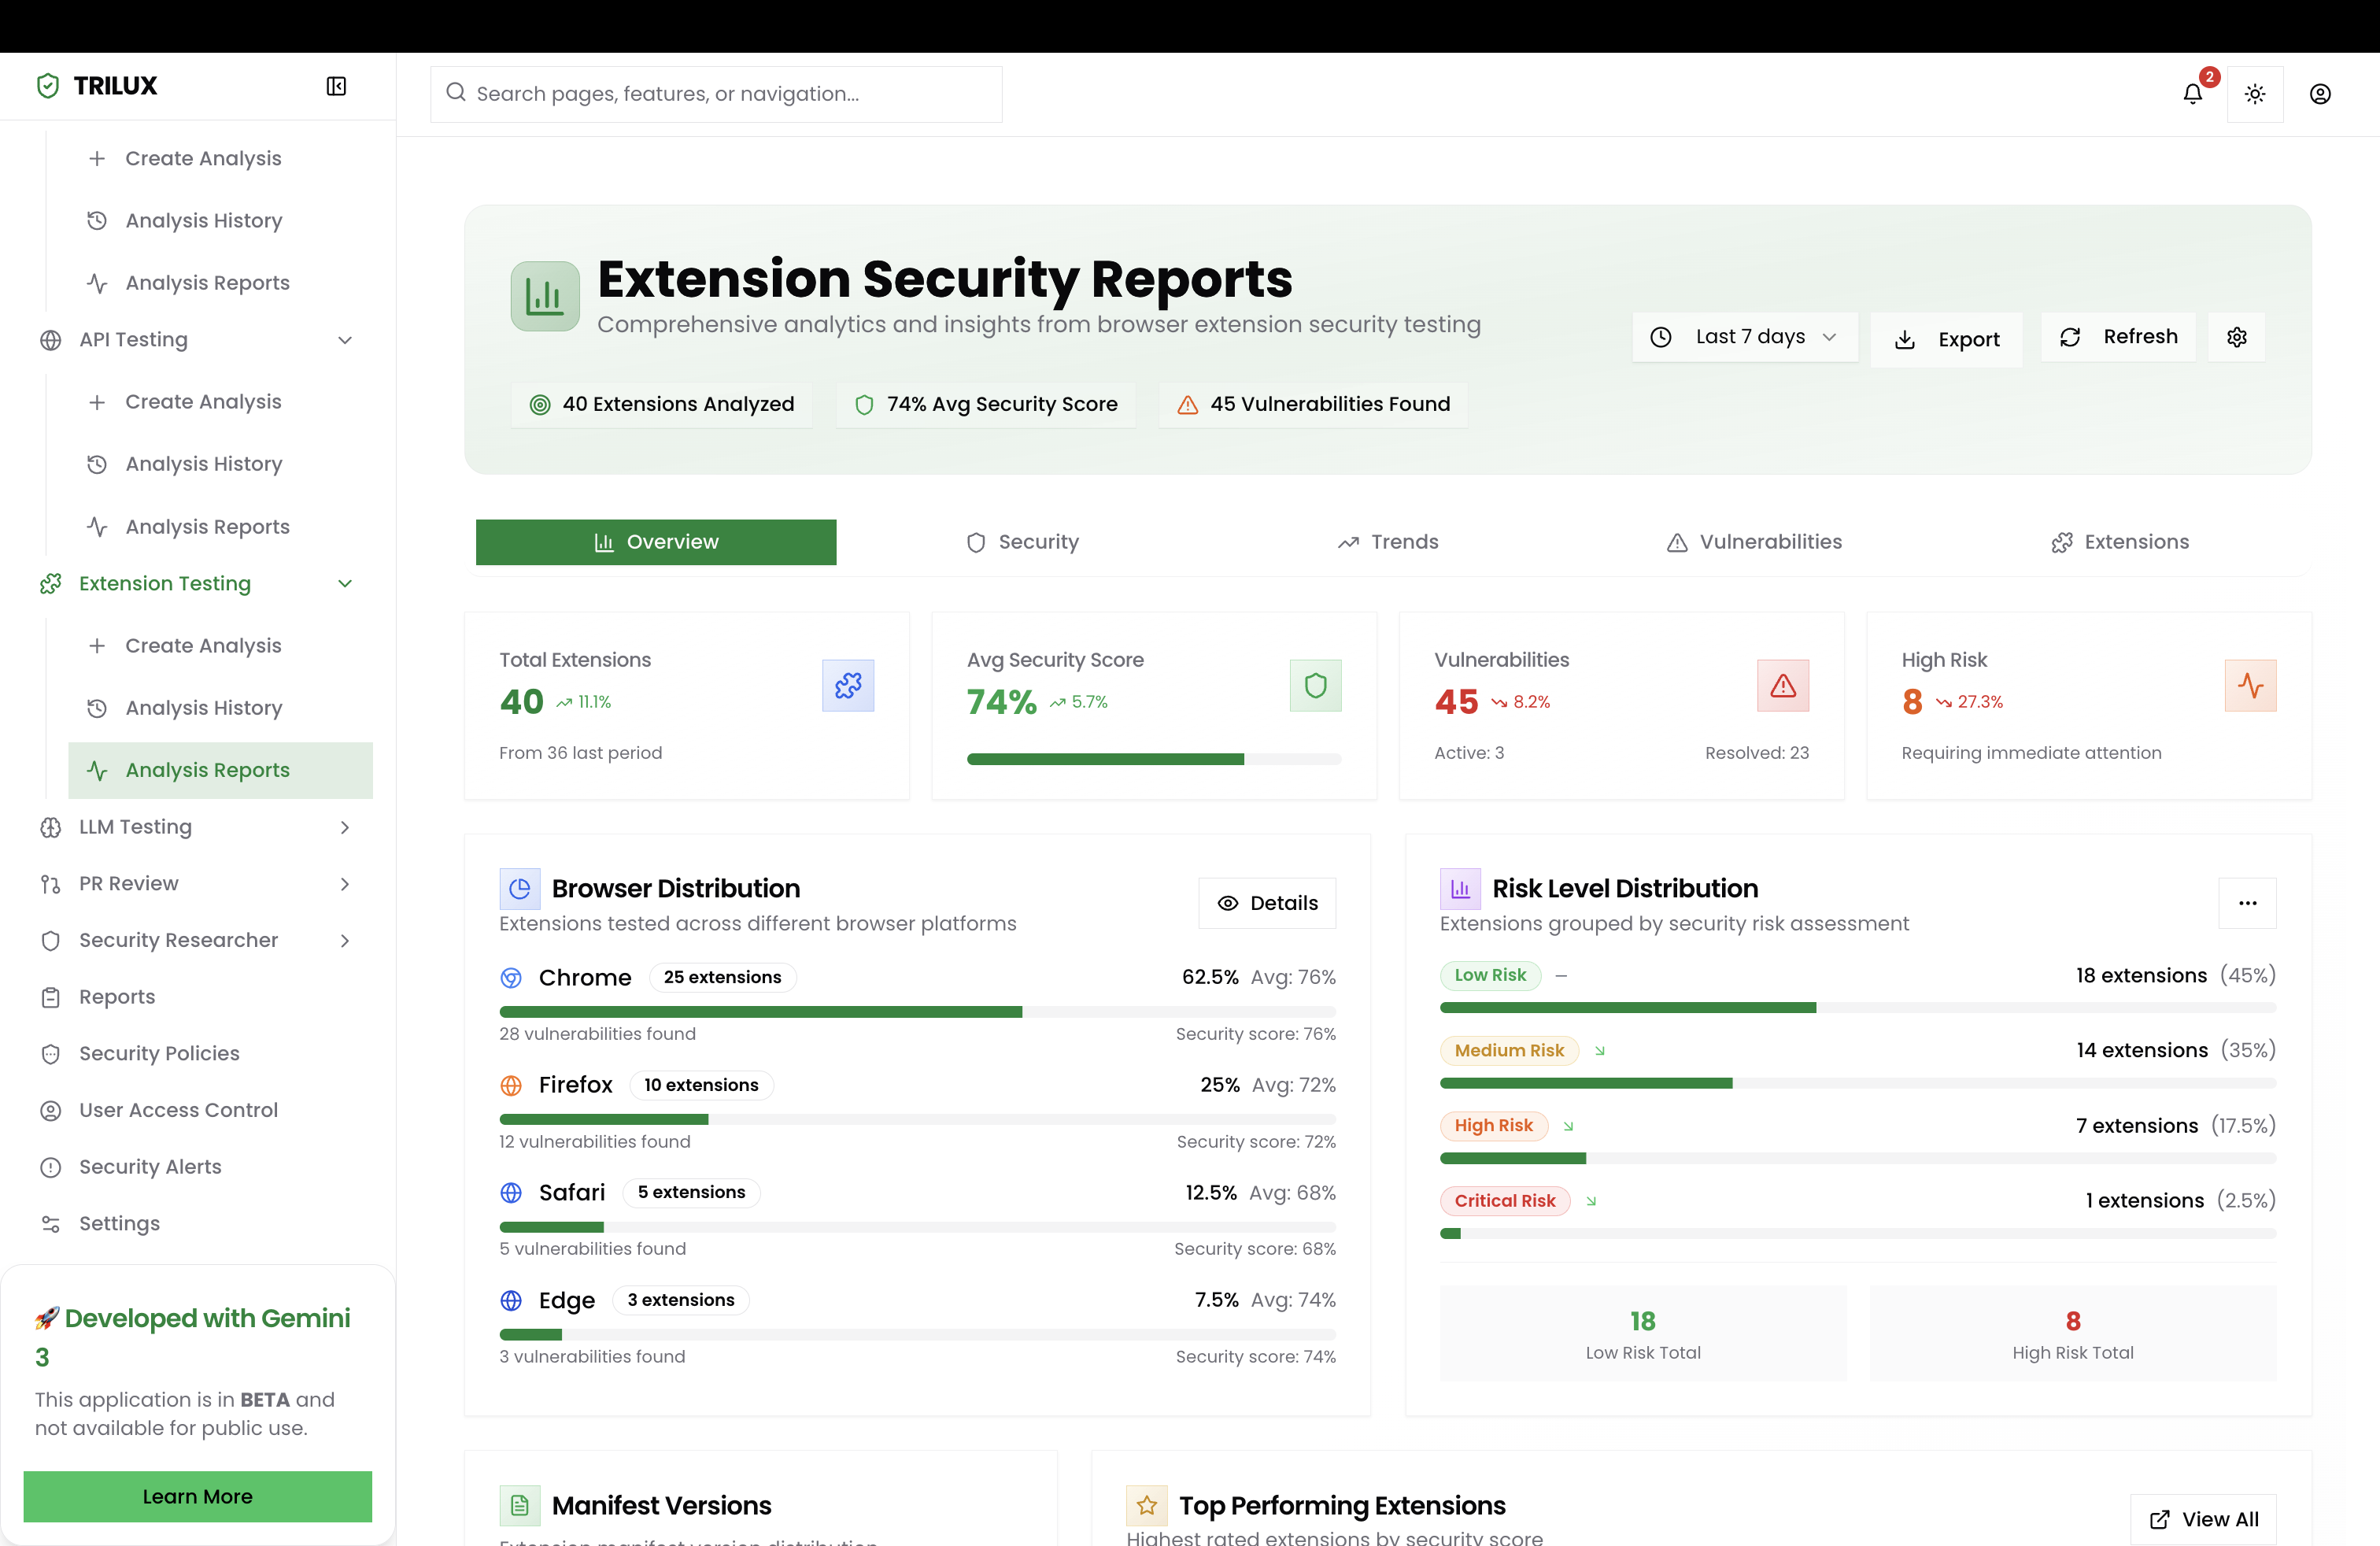Click the notification bell icon
The image size is (2380, 1546).
(2192, 94)
